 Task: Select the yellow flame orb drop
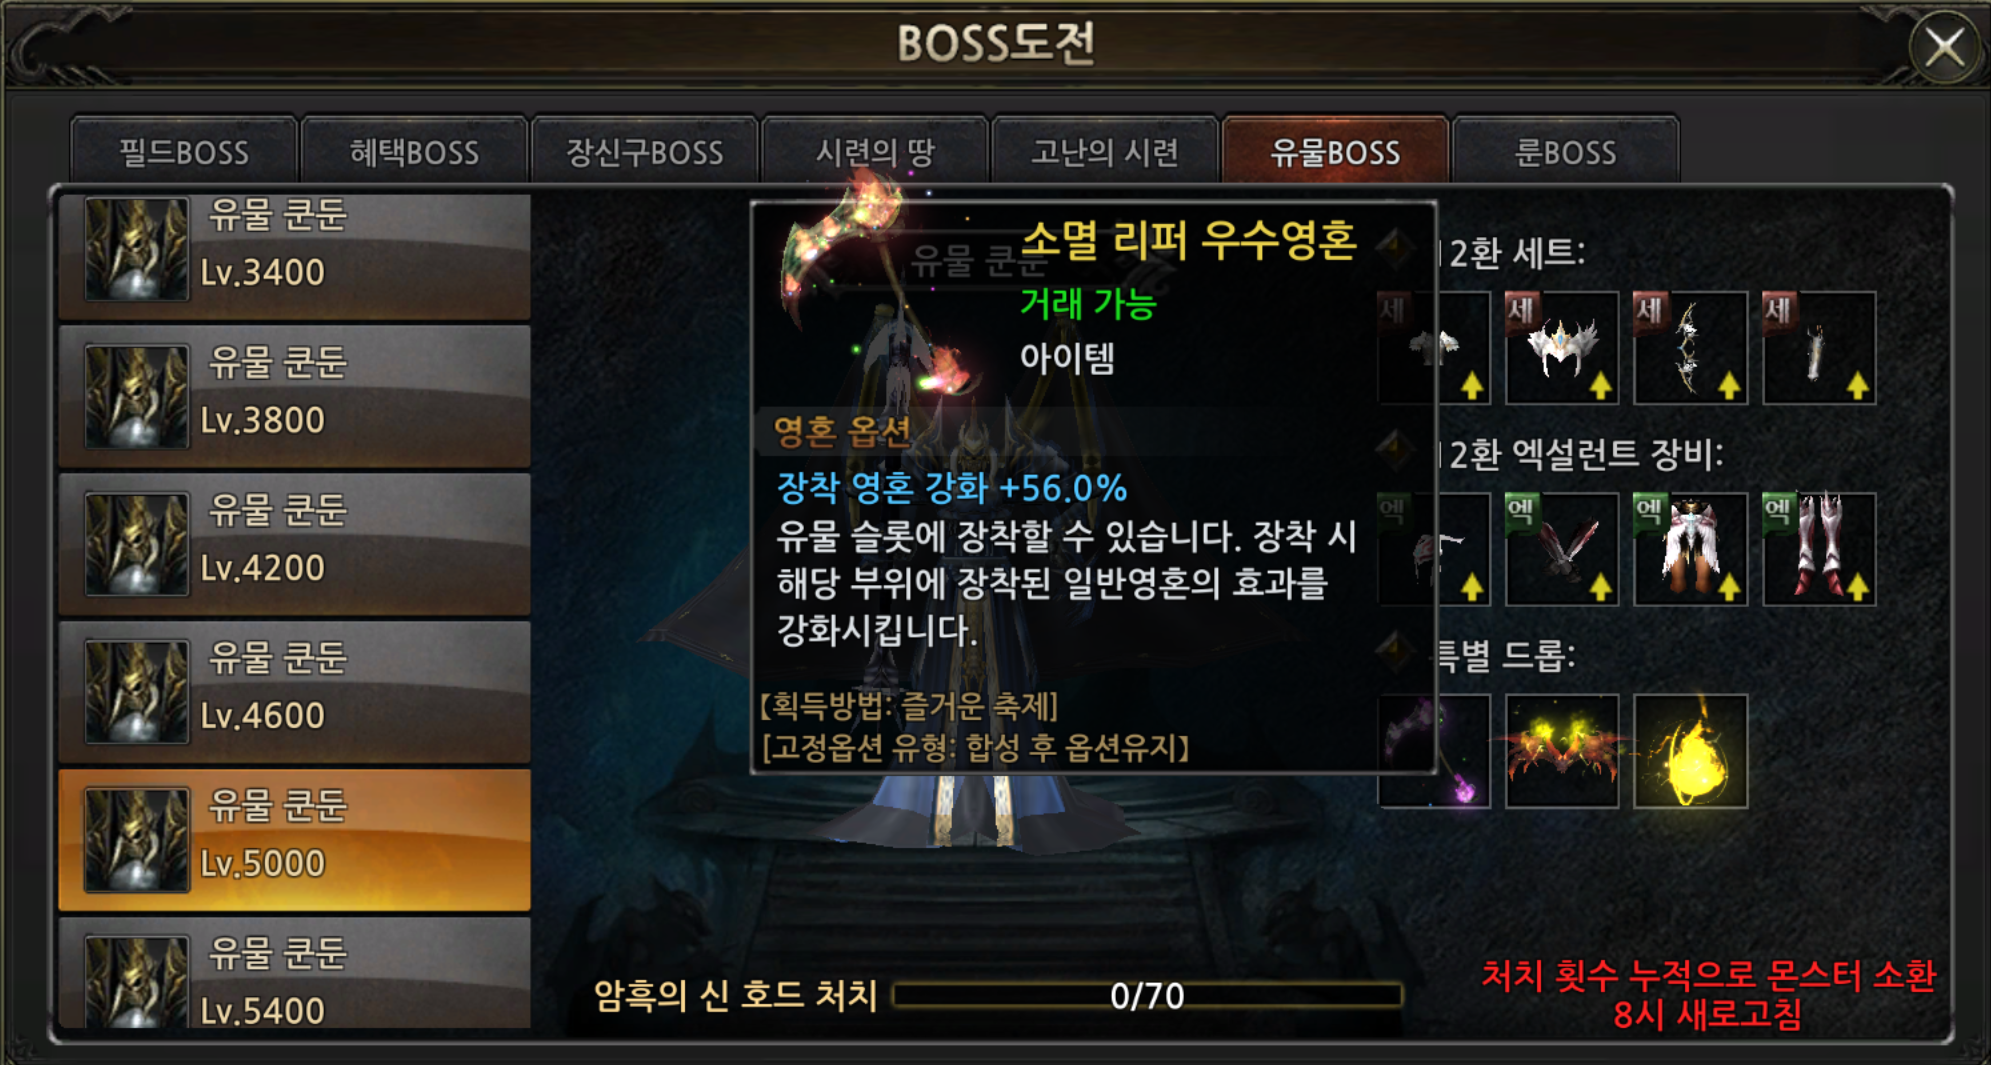coord(1690,751)
